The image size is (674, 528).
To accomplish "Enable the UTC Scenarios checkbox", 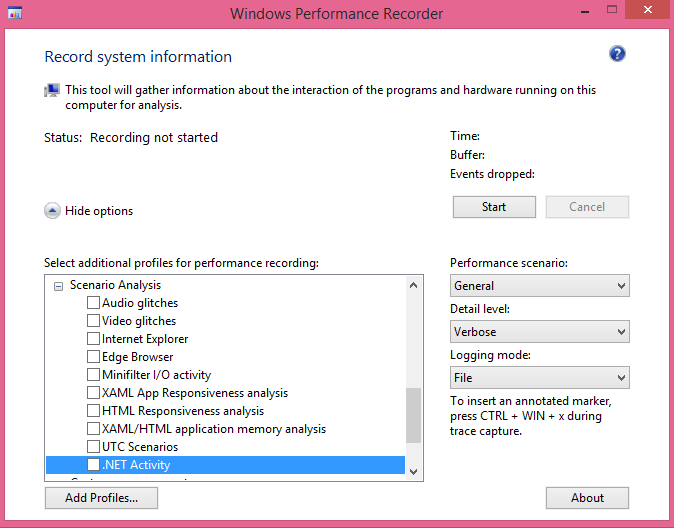I will tap(93, 447).
